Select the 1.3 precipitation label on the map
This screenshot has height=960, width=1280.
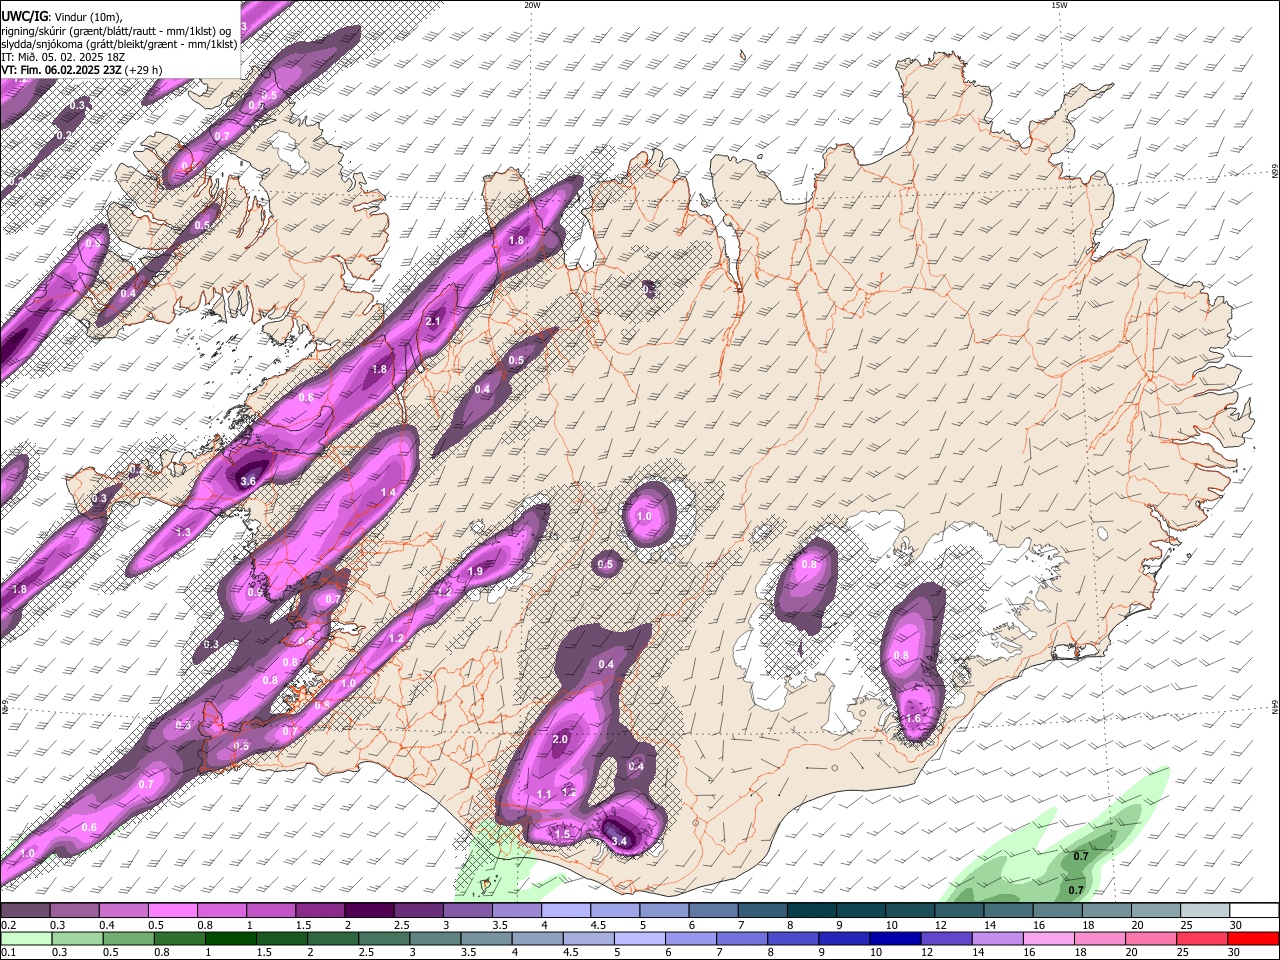pos(184,533)
